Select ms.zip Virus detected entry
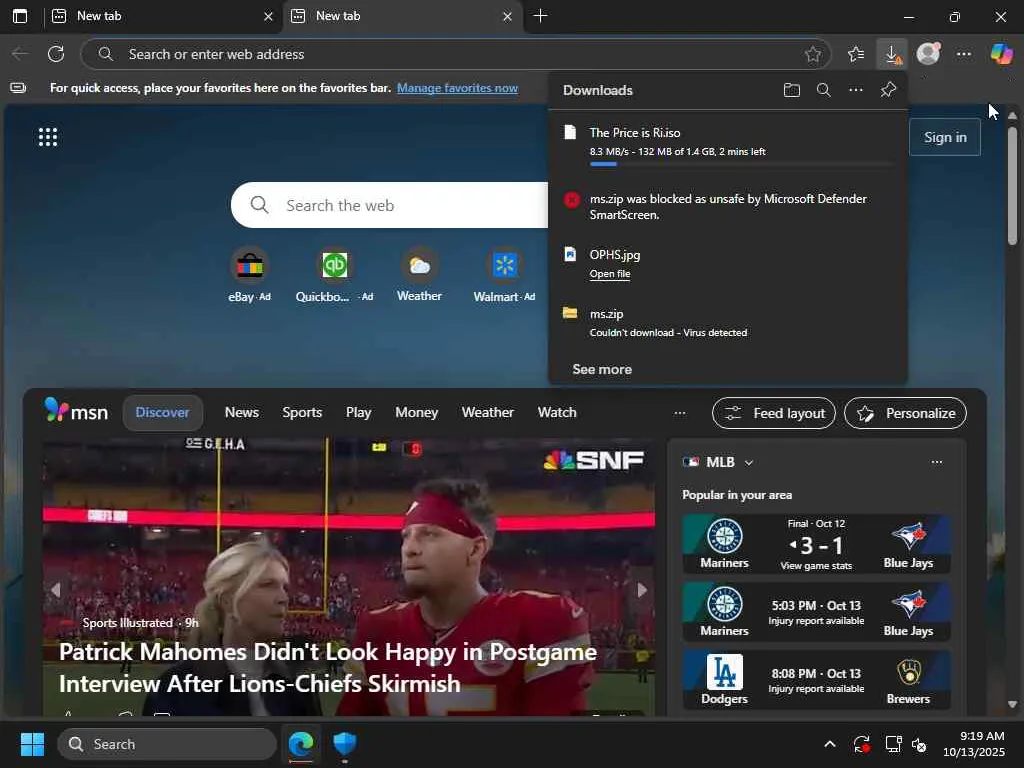Viewport: 1024px width, 768px height. 728,323
